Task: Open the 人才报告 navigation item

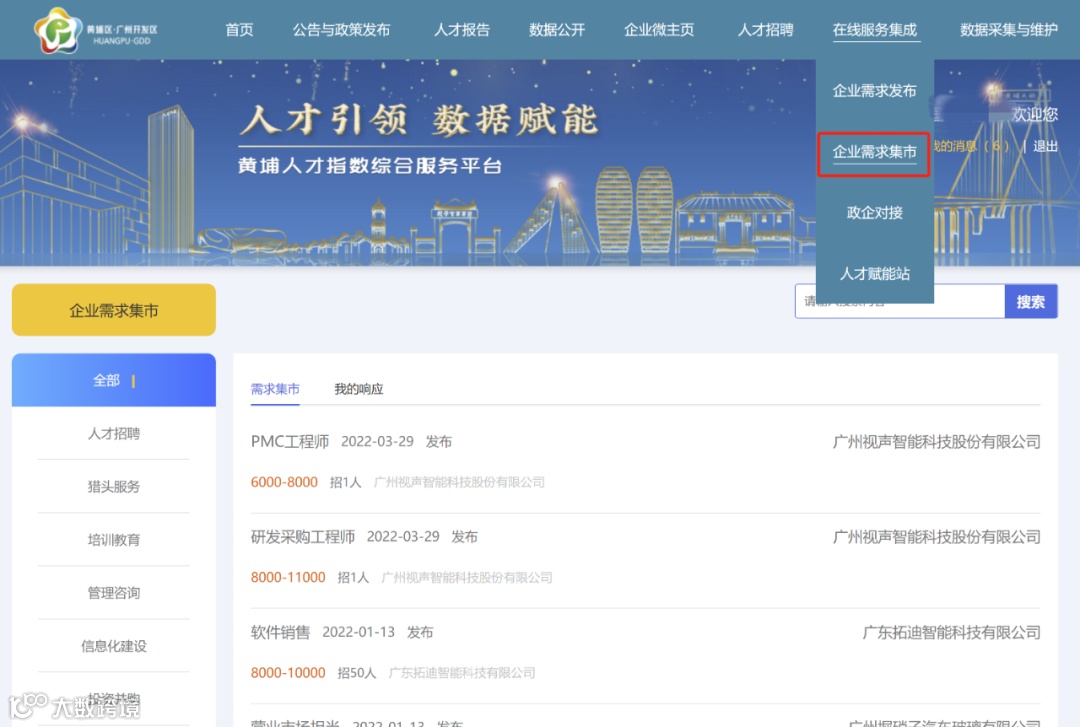Action: click(x=461, y=30)
